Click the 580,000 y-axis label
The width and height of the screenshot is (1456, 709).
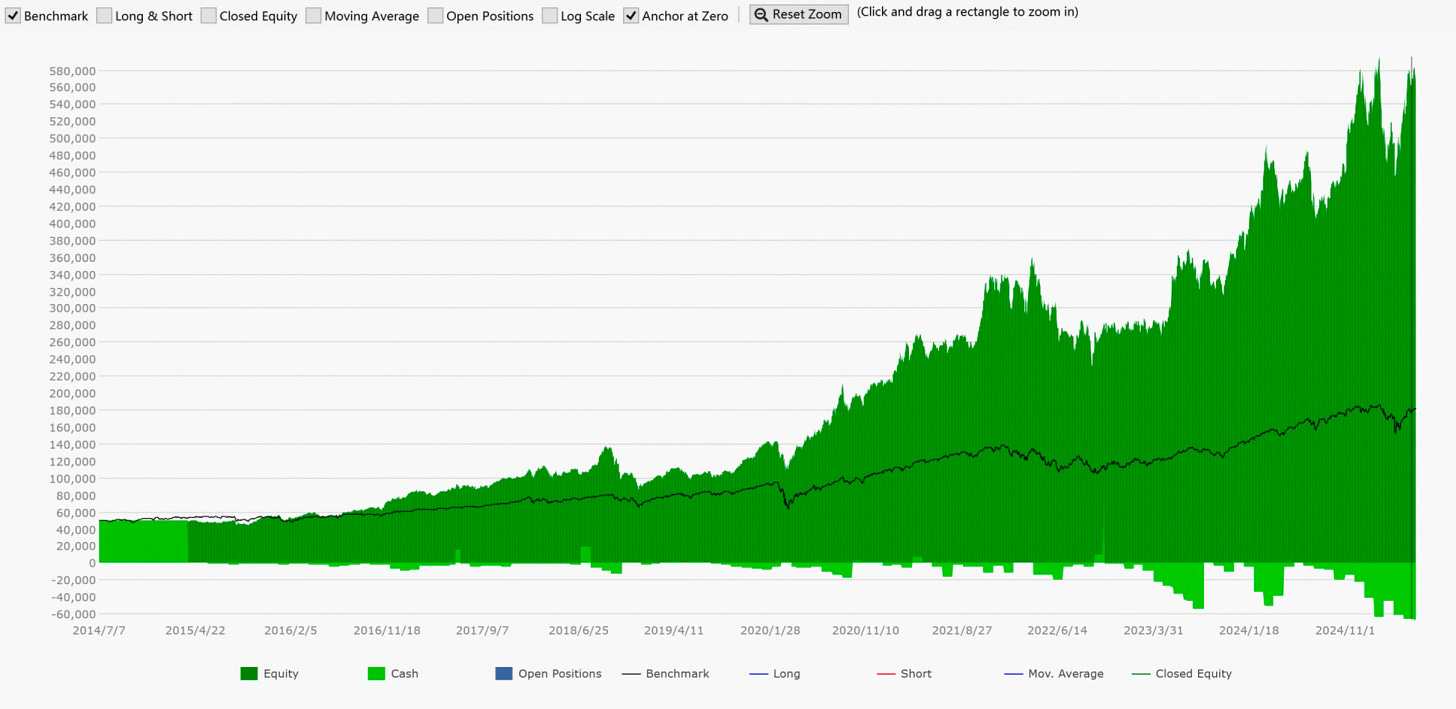(72, 71)
